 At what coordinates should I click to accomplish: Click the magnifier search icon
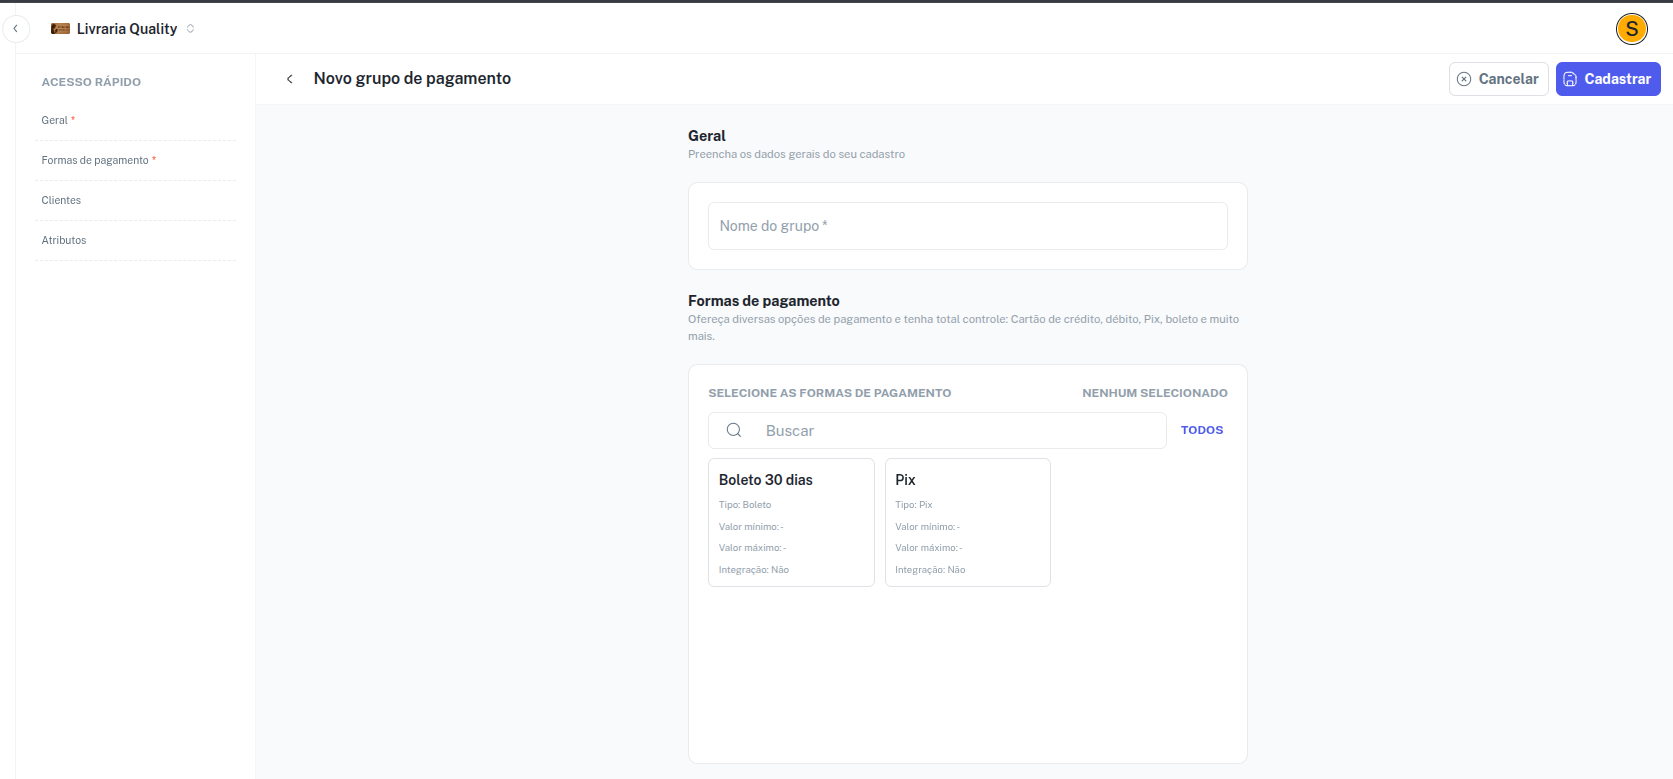pos(734,430)
